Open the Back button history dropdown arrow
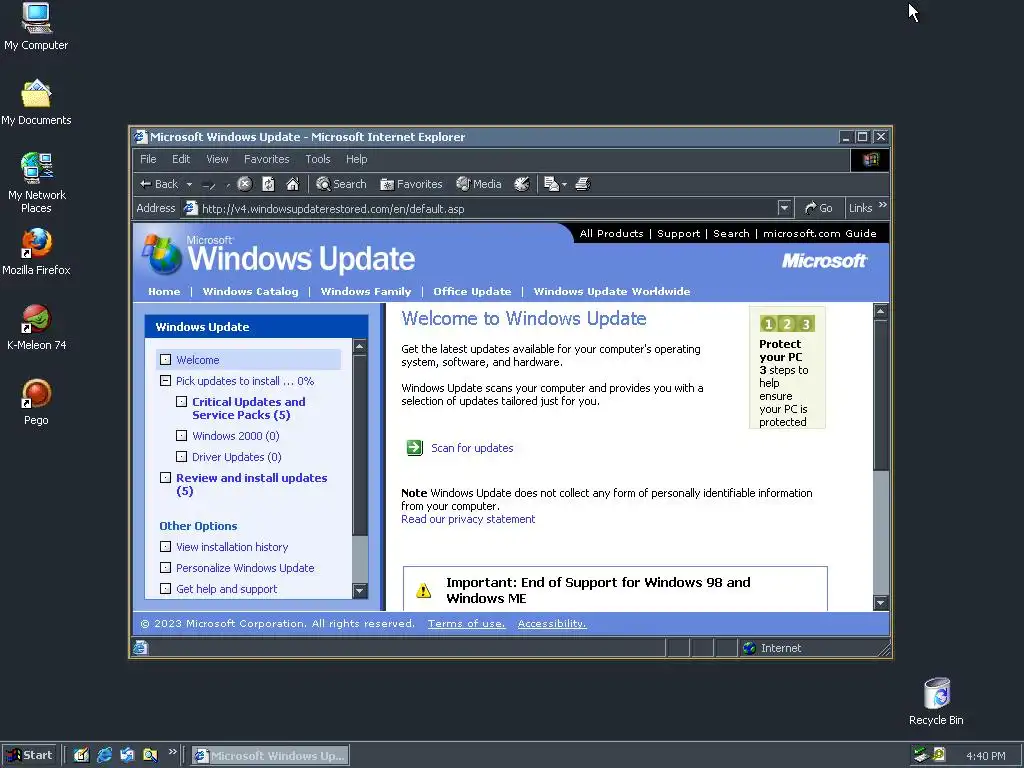Viewport: 1024px width, 768px height. coord(189,185)
